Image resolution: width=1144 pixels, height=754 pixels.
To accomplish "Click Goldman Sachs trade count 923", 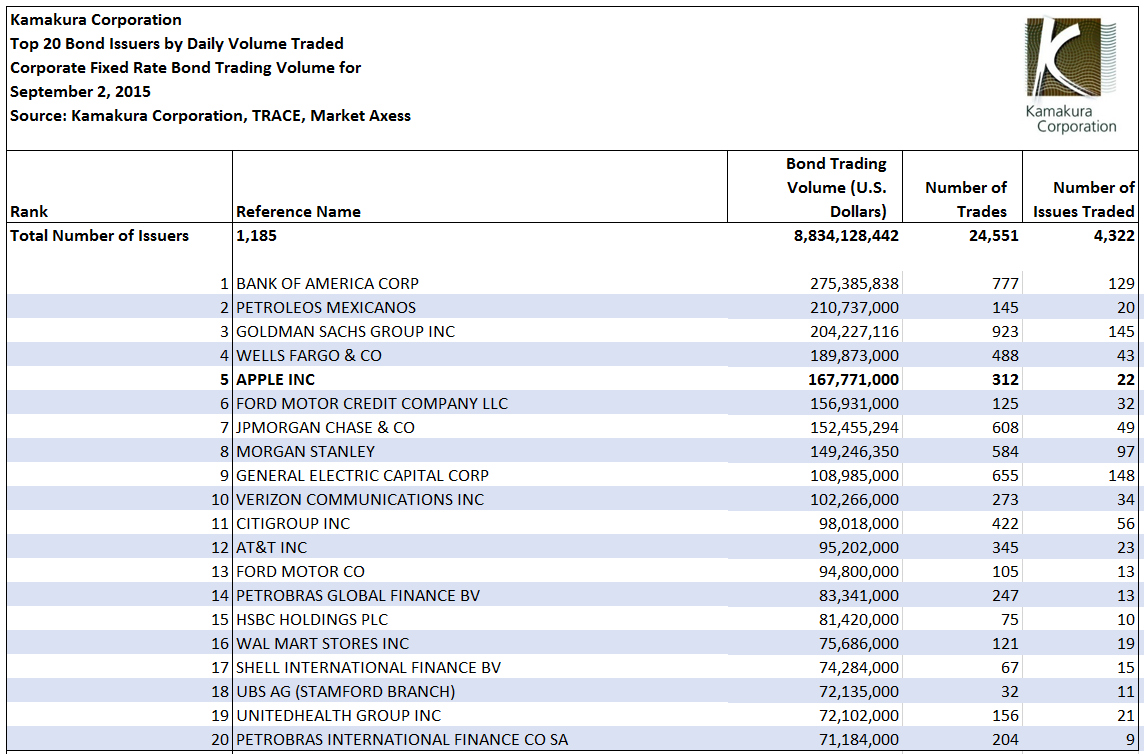I will [x=1005, y=331].
